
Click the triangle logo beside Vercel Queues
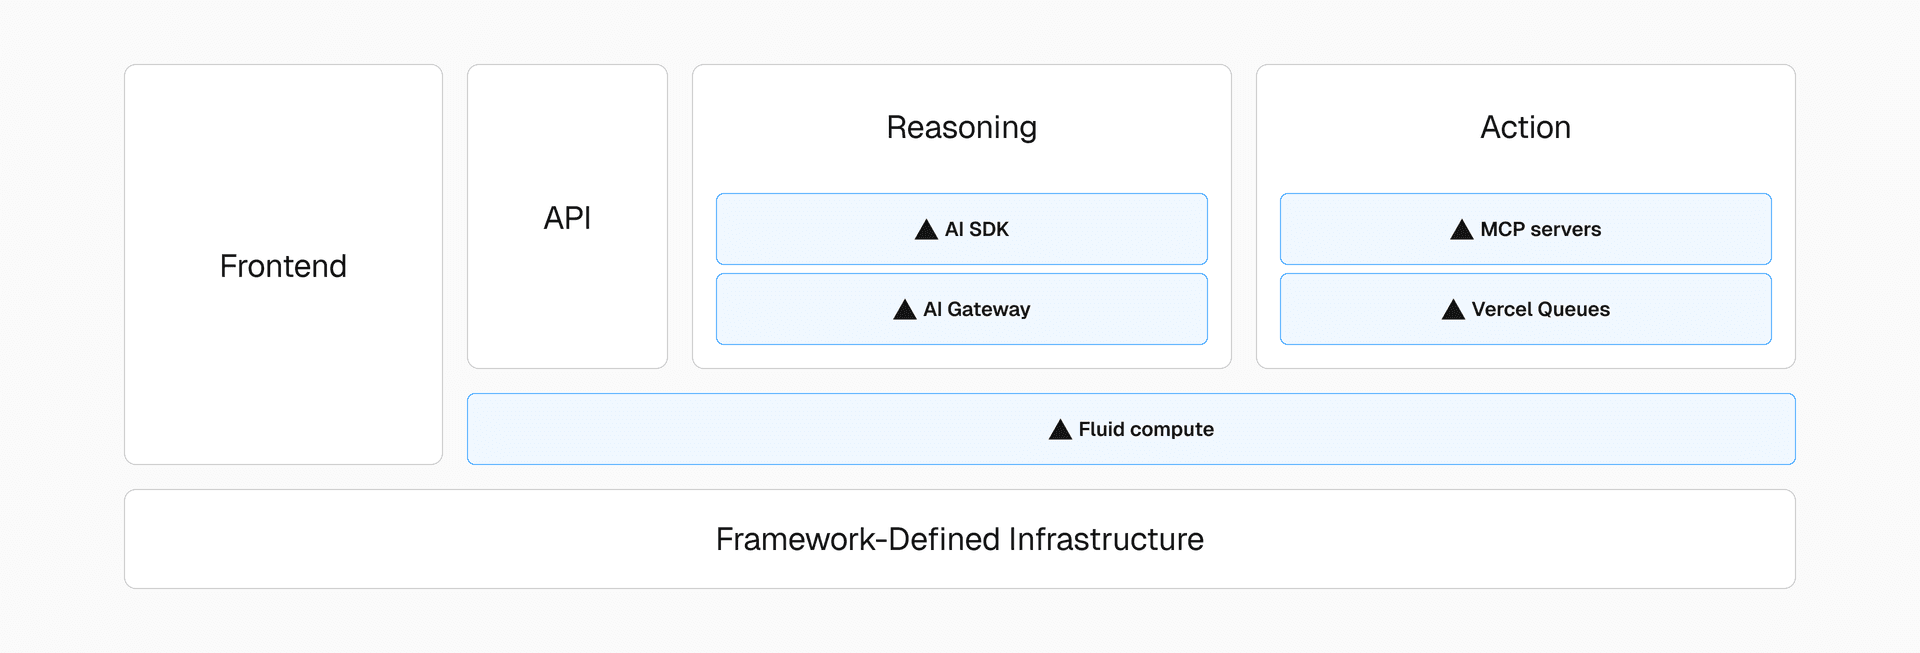pyautogui.click(x=1453, y=310)
